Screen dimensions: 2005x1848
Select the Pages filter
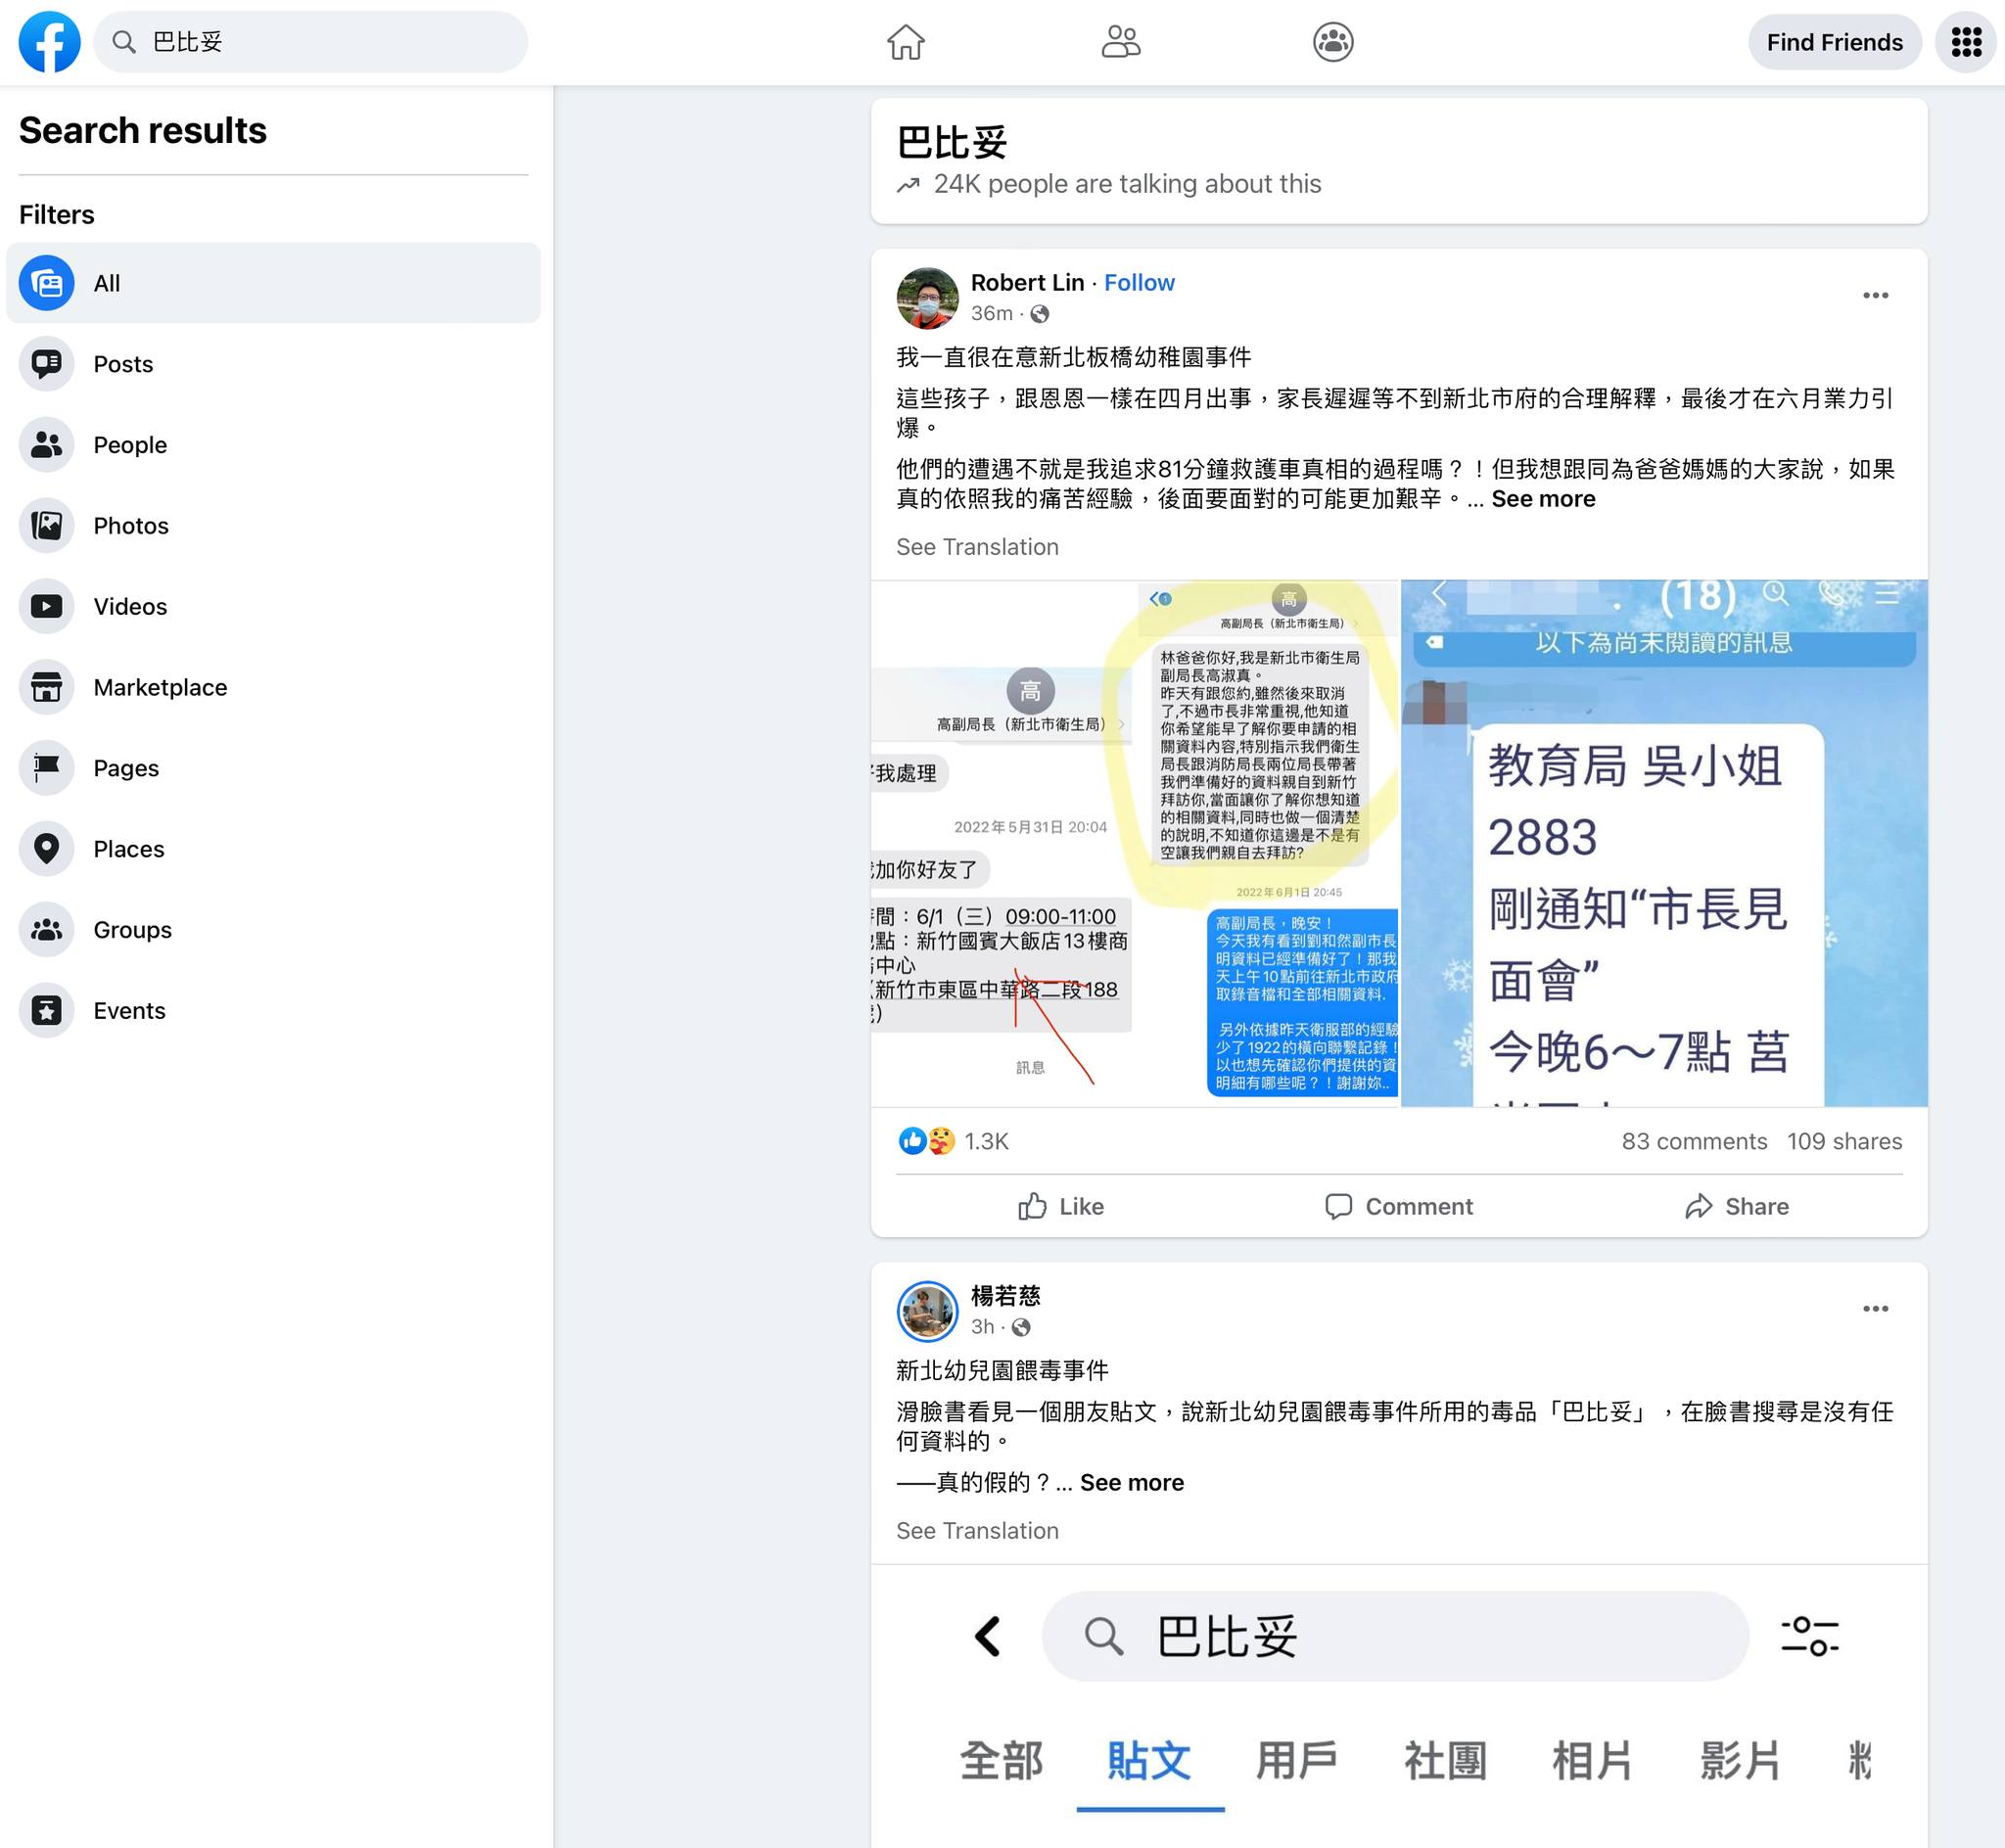273,768
